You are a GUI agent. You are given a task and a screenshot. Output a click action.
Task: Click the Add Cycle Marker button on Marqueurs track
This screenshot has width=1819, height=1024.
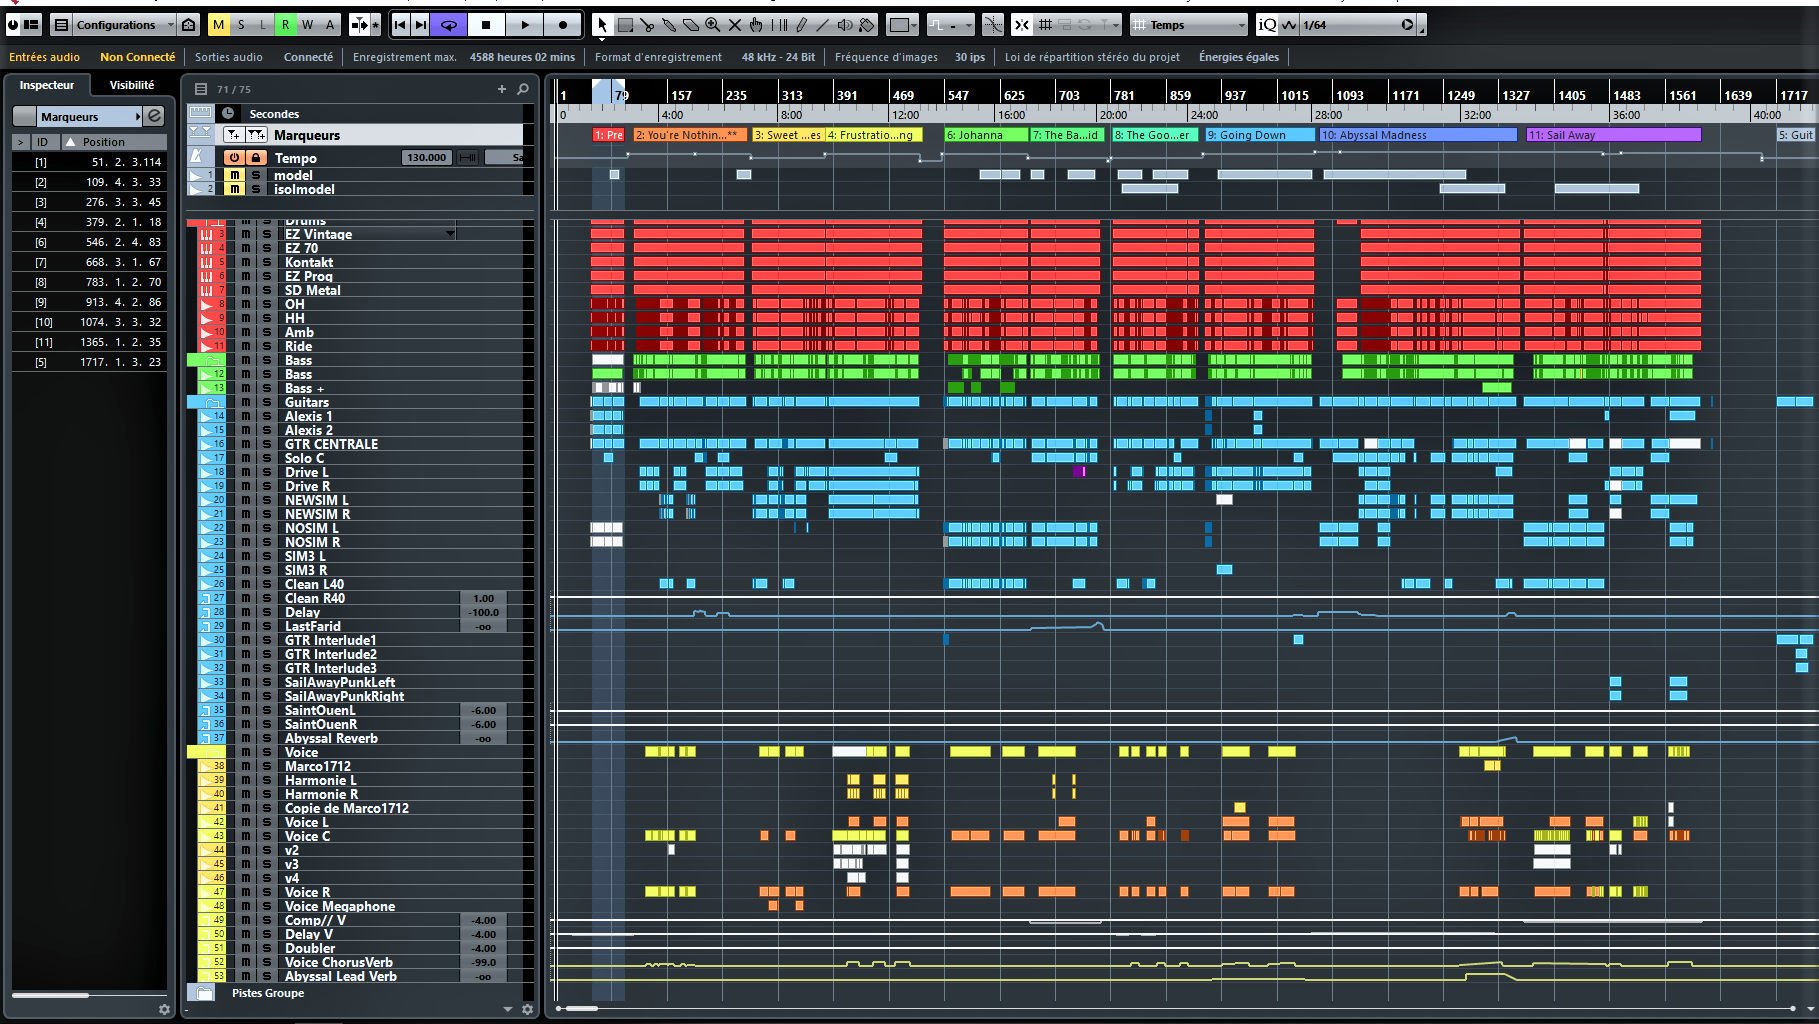[256, 135]
